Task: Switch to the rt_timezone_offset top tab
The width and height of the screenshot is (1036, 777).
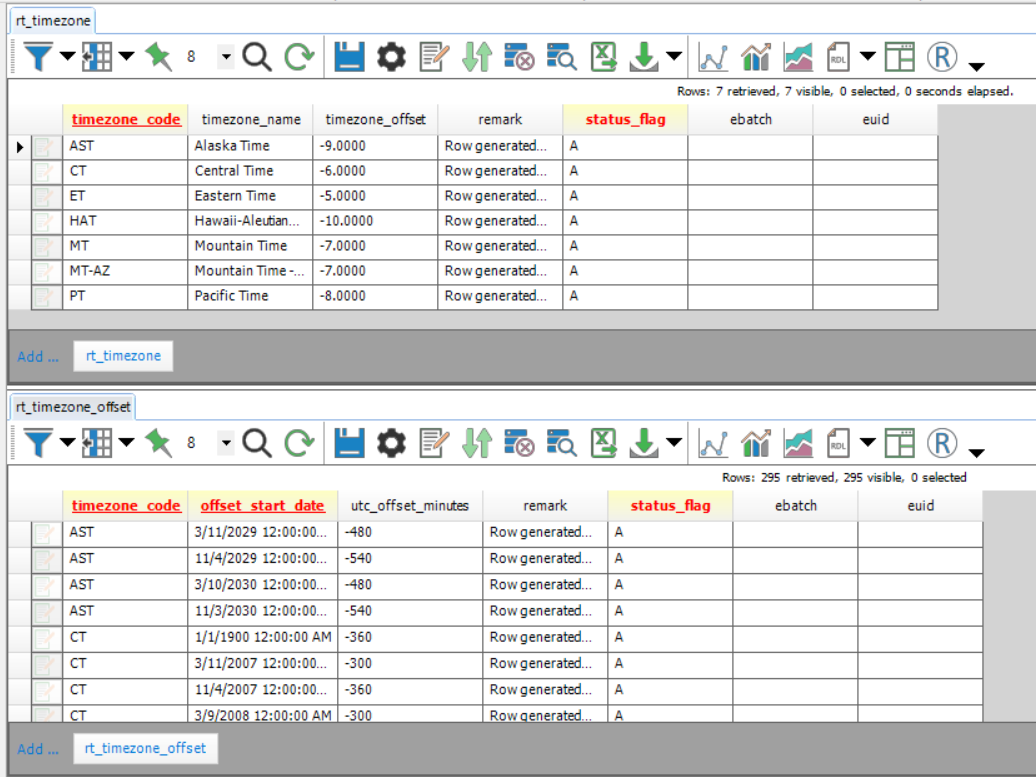Action: point(73,406)
